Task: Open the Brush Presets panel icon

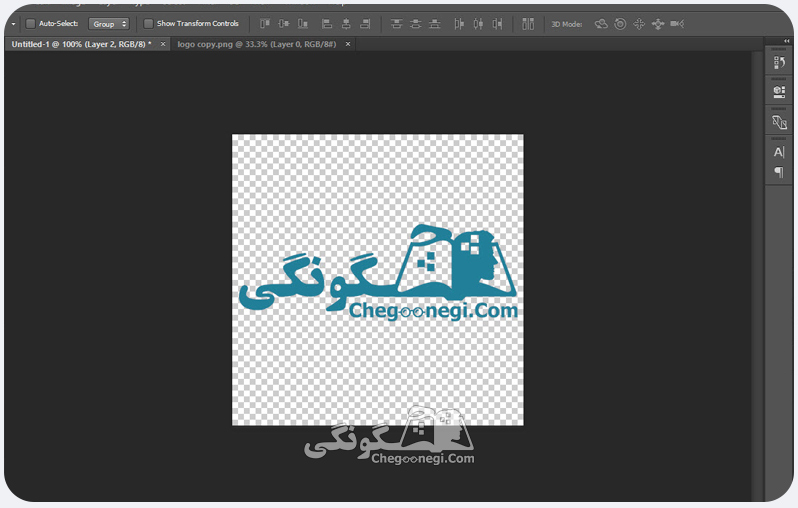Action: coord(779,122)
